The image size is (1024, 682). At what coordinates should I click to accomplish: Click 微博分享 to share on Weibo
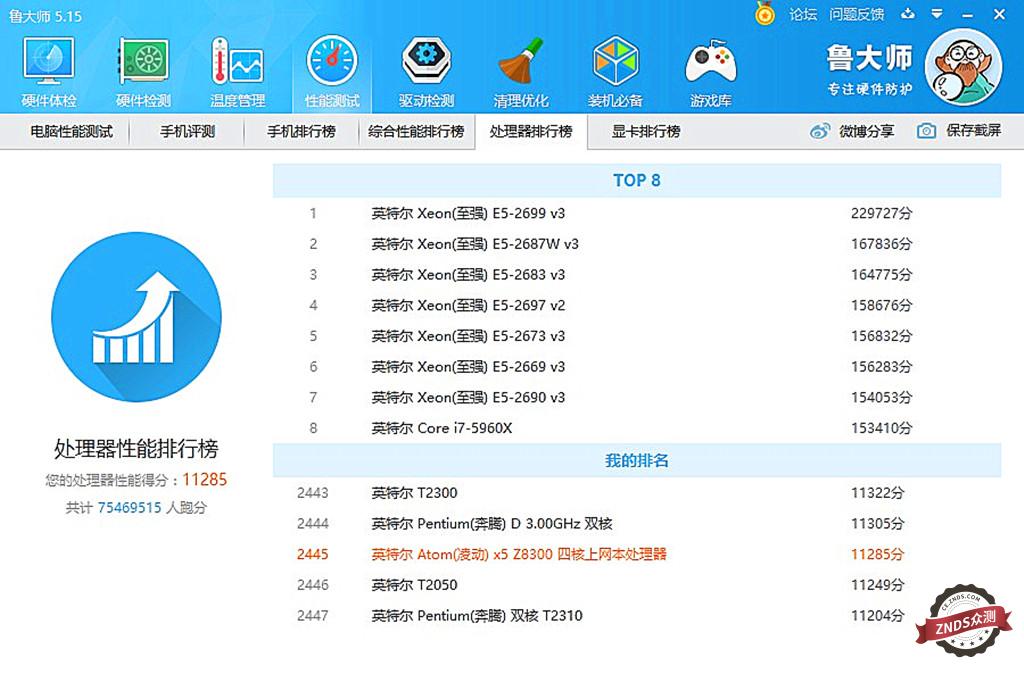click(853, 131)
